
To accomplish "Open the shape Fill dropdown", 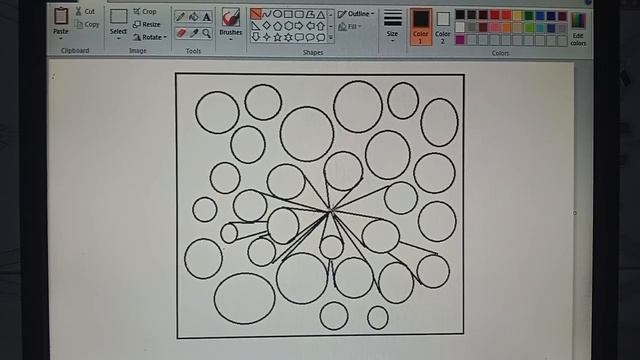I will (350, 27).
